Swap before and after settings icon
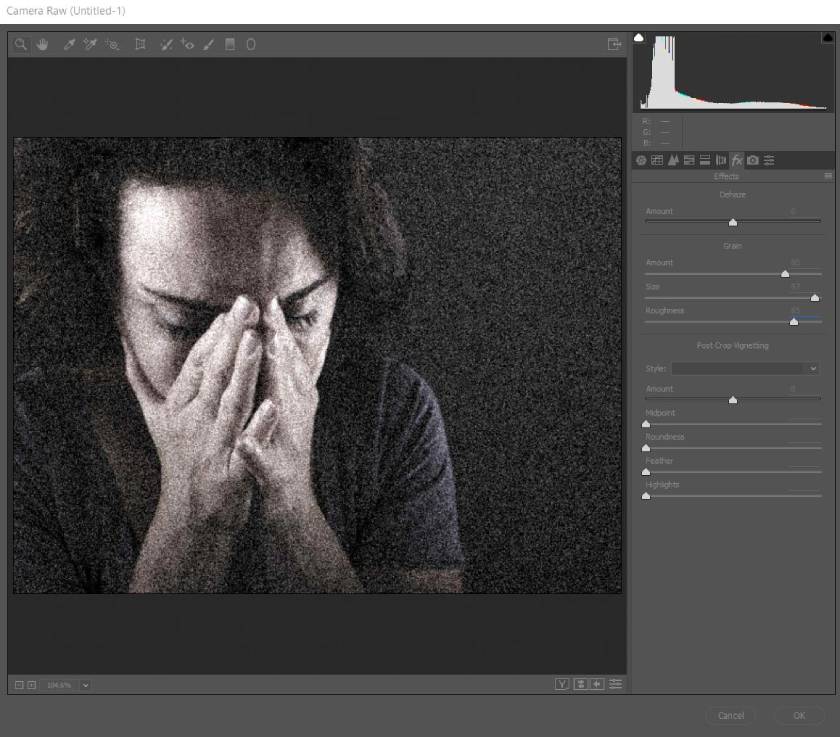Image resolution: width=840 pixels, height=737 pixels. 580,684
